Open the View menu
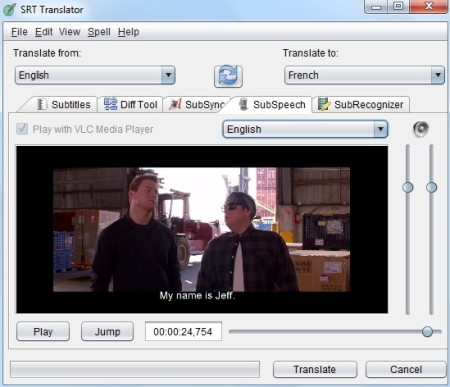The width and height of the screenshot is (450, 387). coord(70,32)
